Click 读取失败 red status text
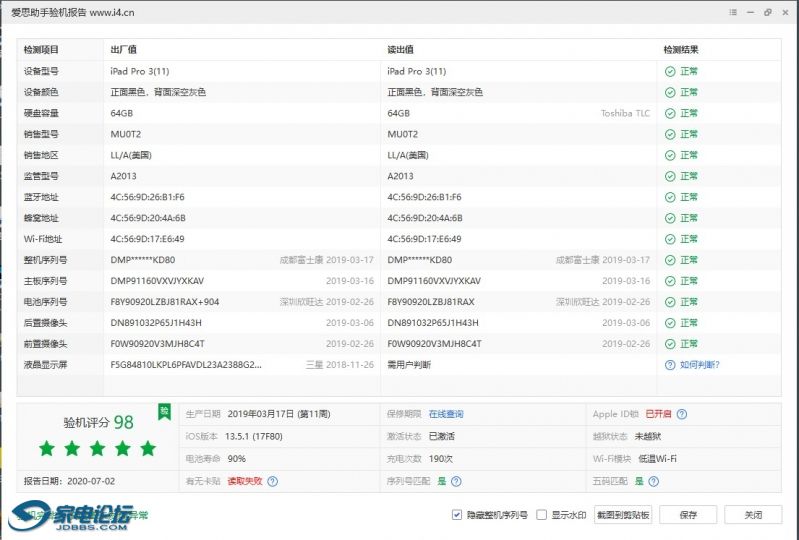 245,481
